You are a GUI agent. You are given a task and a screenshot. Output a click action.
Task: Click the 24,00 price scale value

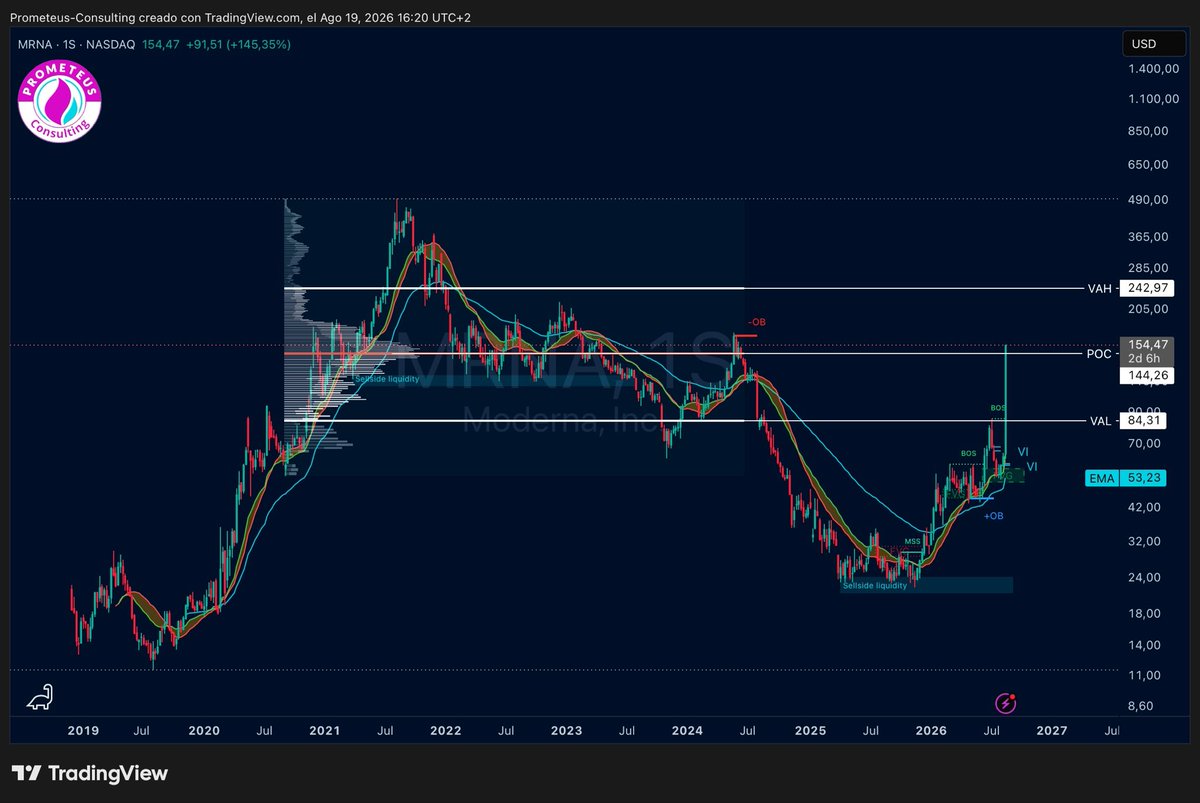pos(1146,578)
